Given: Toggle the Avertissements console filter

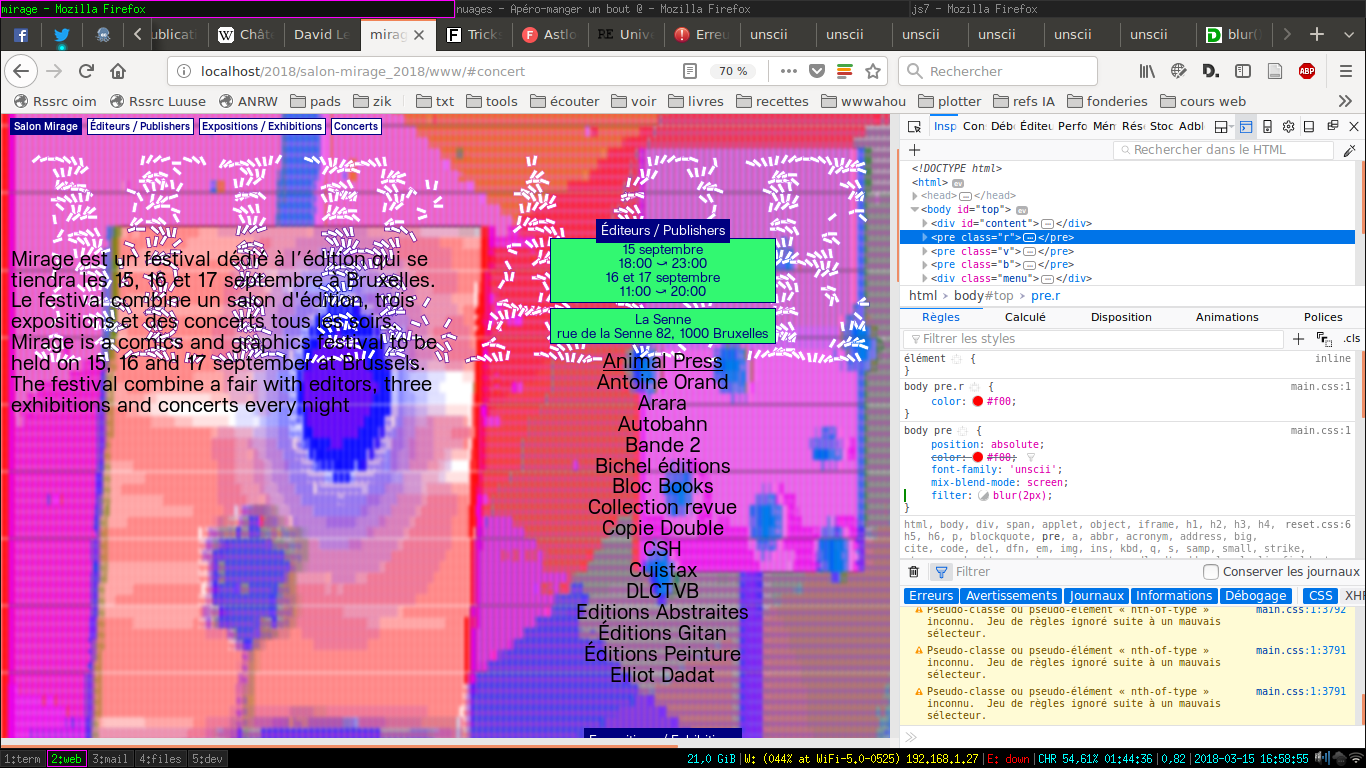Looking at the screenshot, I should click(x=1010, y=596).
